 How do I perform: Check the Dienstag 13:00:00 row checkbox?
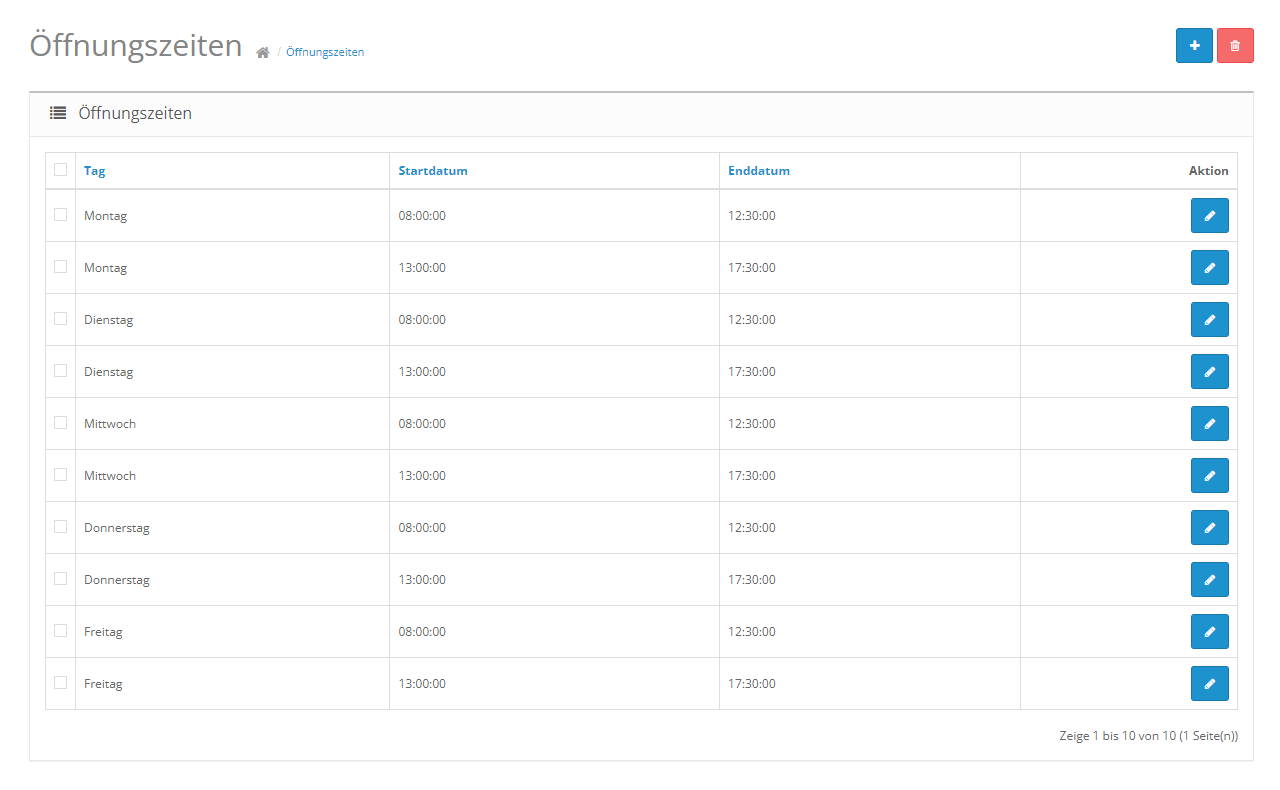[61, 371]
